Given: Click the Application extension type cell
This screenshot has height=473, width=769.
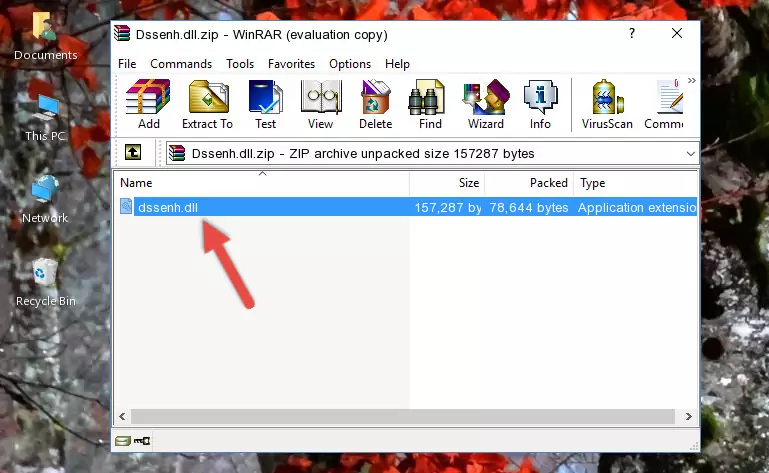Looking at the screenshot, I should tap(637, 208).
